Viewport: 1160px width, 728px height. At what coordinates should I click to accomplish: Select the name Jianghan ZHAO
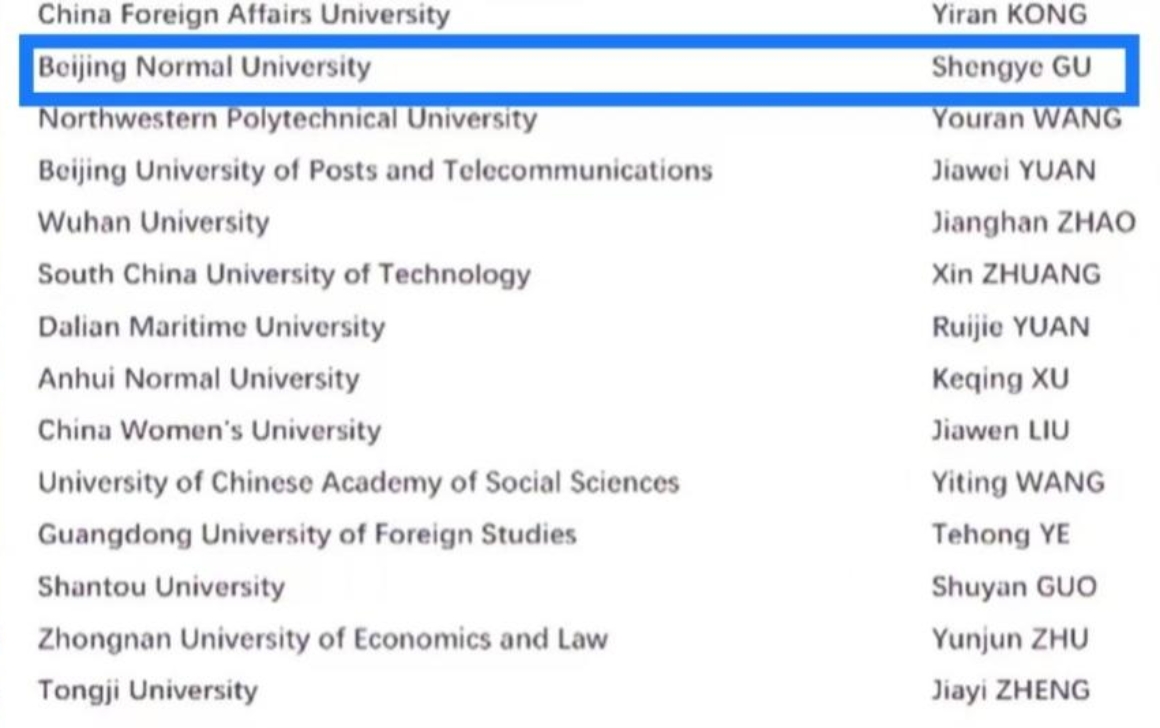click(1033, 222)
